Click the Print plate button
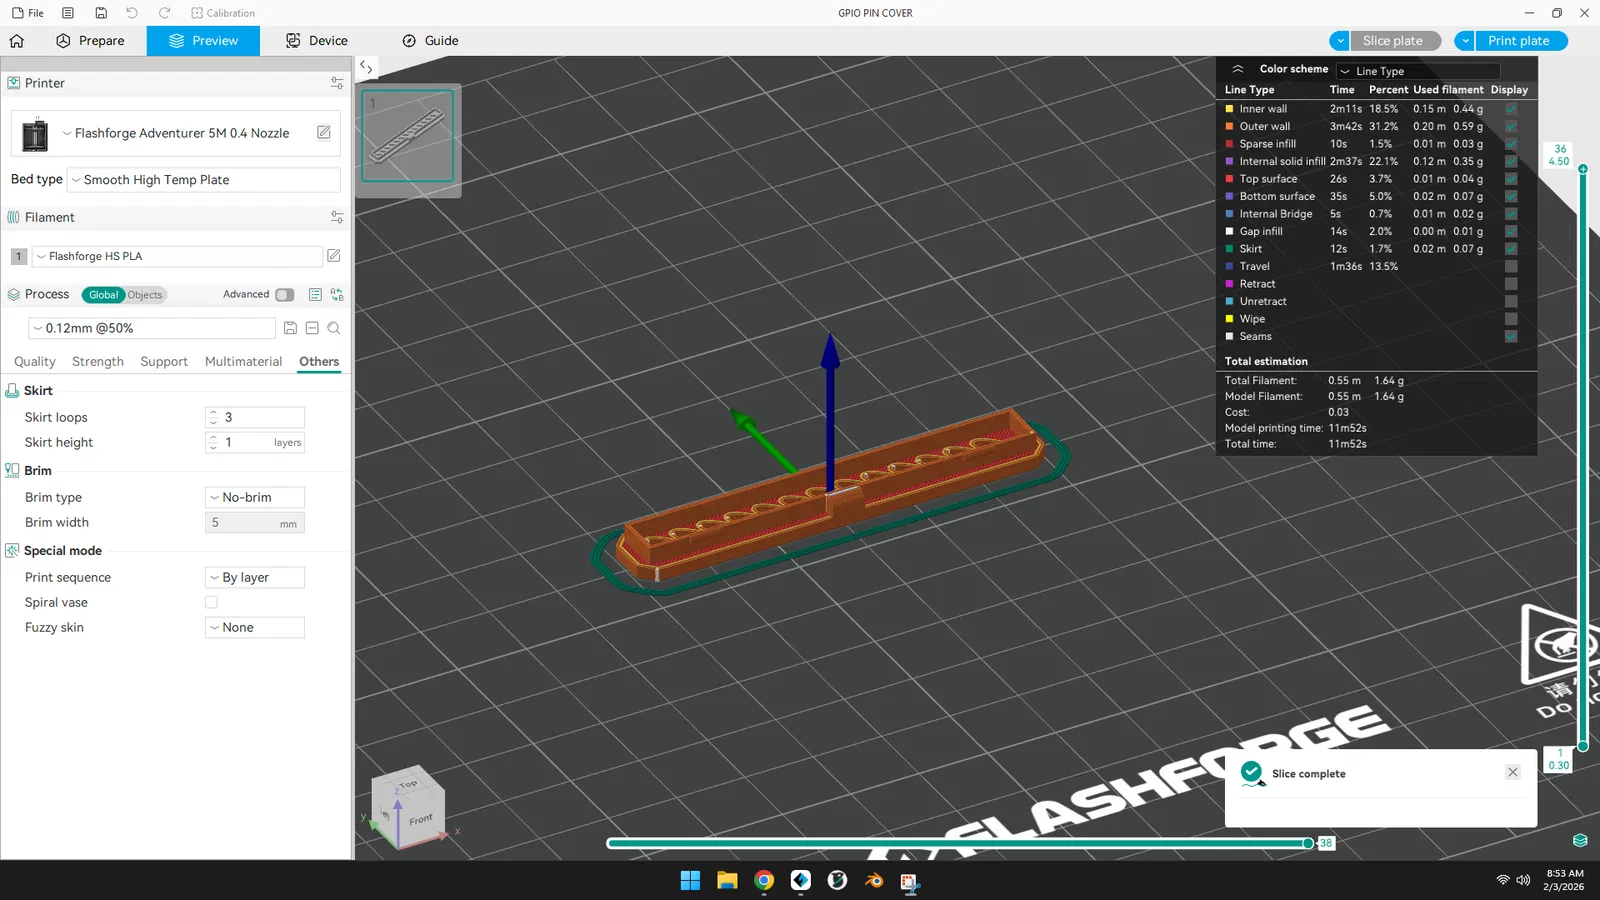The height and width of the screenshot is (900, 1600). (1522, 41)
